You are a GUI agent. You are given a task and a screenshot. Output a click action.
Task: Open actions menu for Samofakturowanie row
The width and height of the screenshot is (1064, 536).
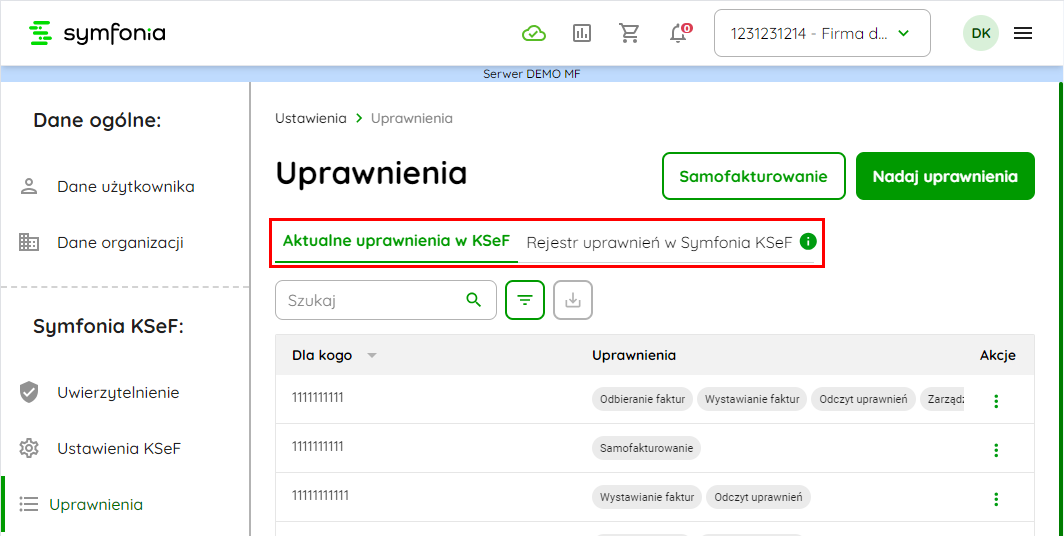[996, 450]
